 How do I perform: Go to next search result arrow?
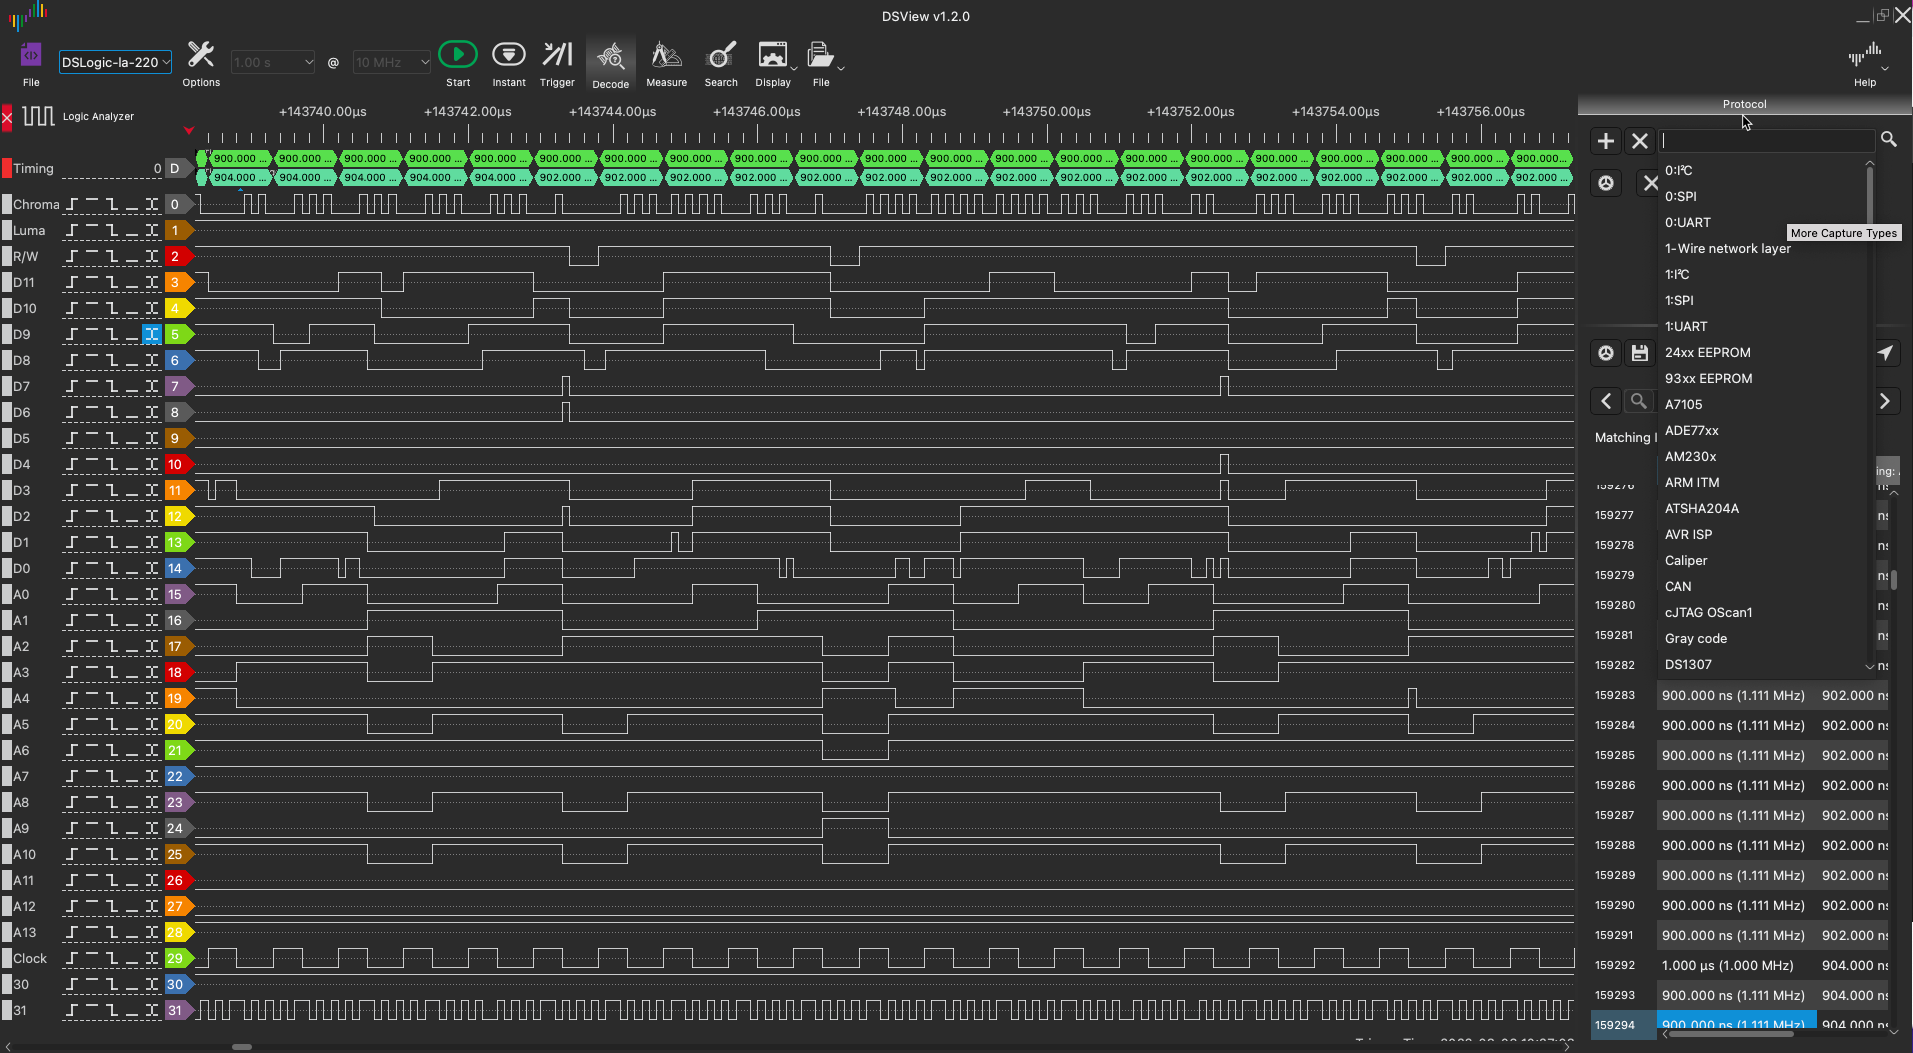pyautogui.click(x=1885, y=401)
